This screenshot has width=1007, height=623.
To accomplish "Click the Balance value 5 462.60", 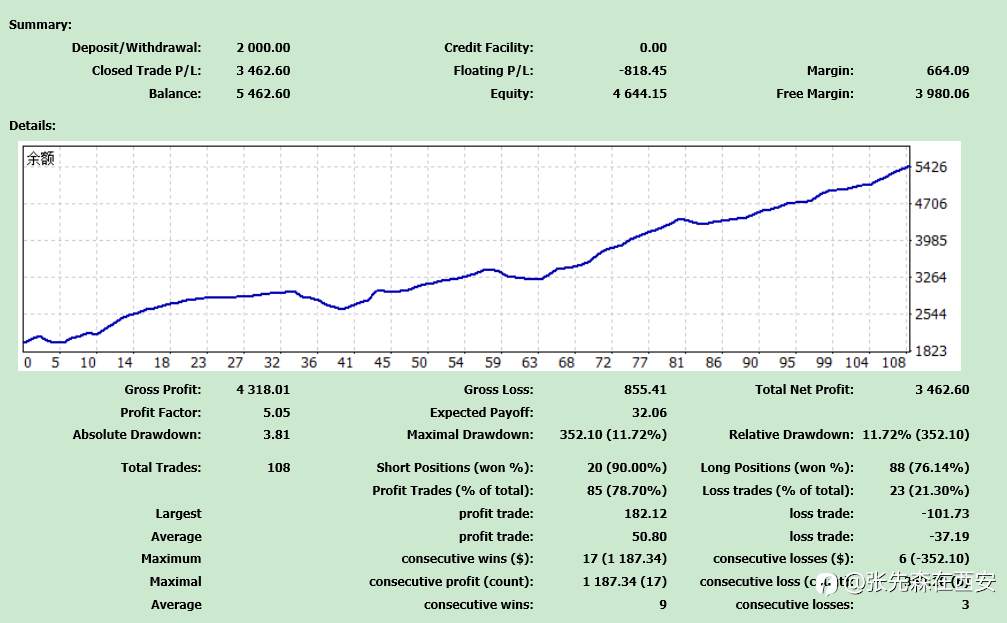I will pyautogui.click(x=263, y=94).
